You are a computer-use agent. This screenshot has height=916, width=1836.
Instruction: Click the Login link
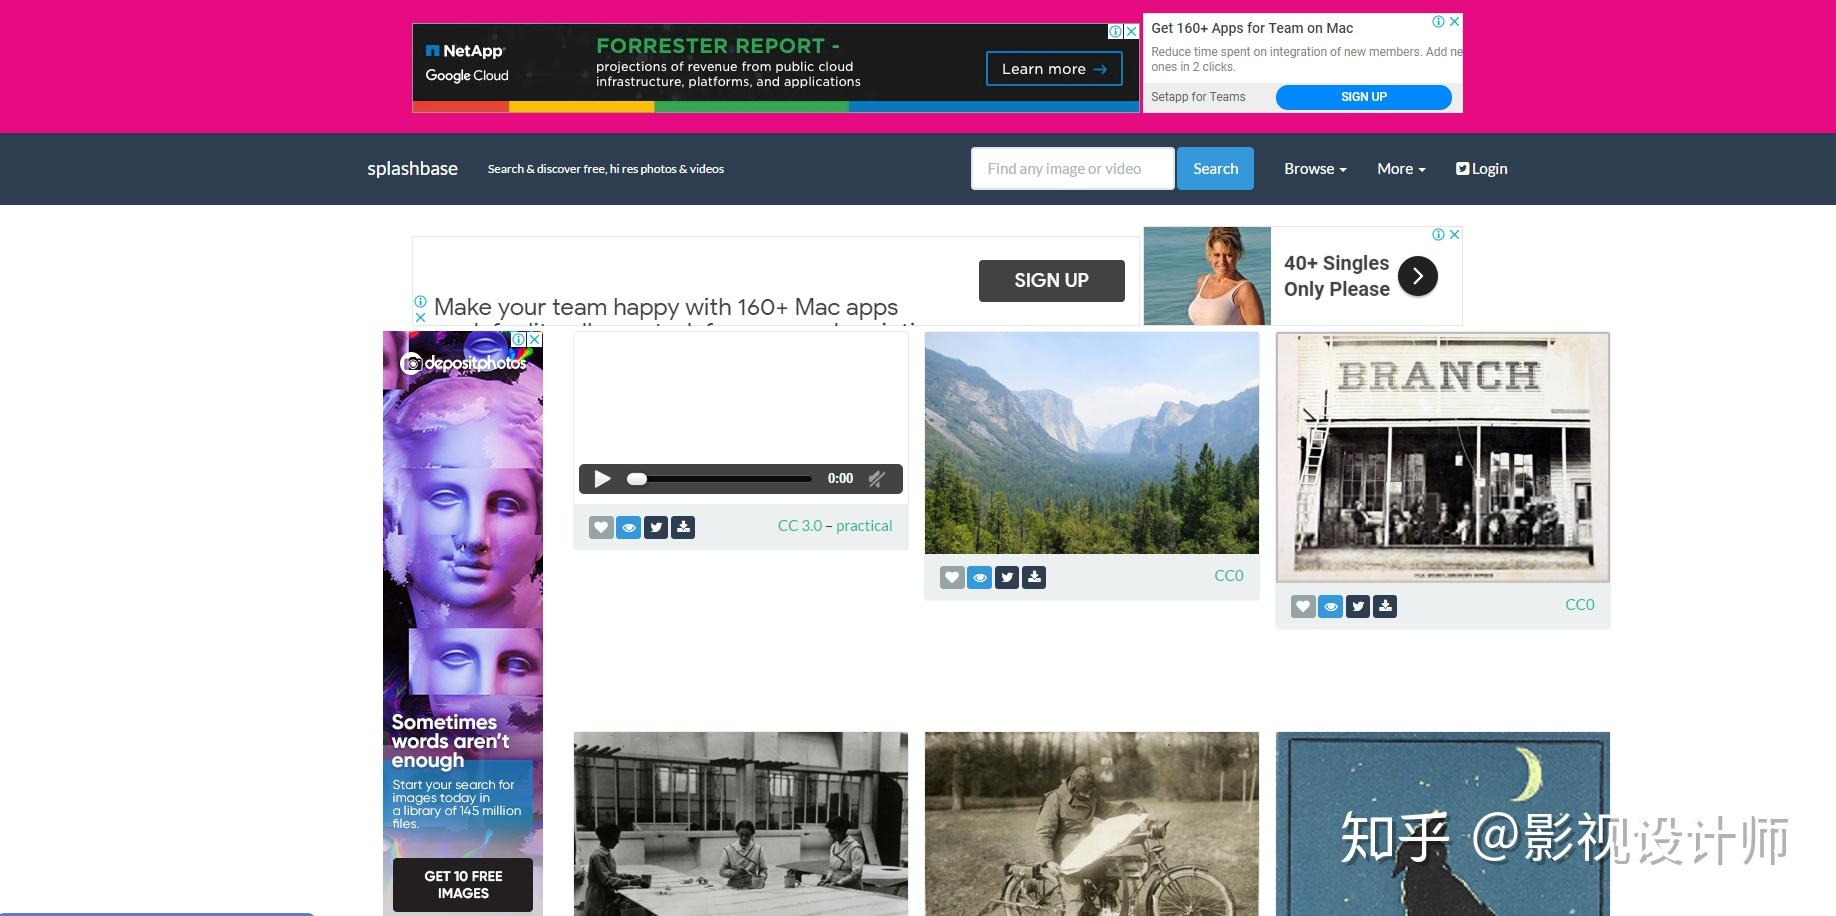pos(1482,169)
